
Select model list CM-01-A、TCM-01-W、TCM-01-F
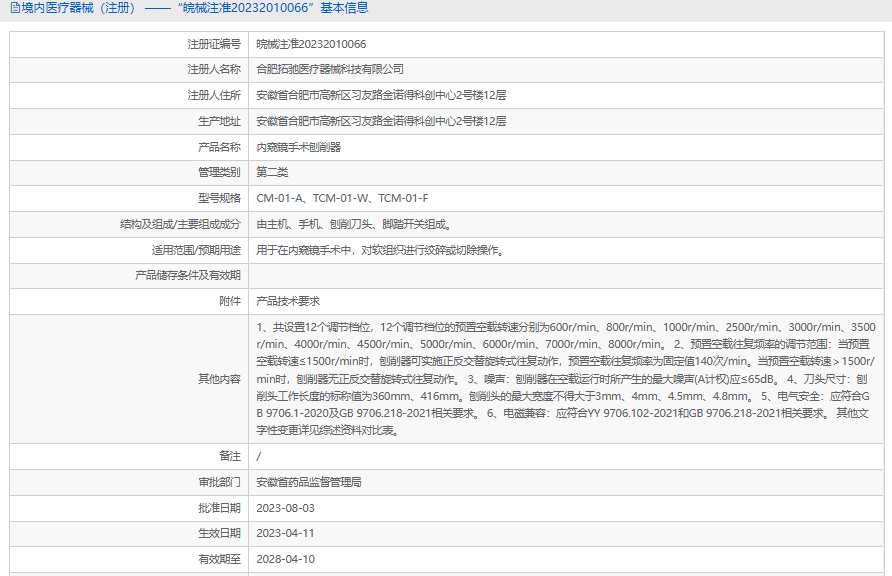click(342, 198)
